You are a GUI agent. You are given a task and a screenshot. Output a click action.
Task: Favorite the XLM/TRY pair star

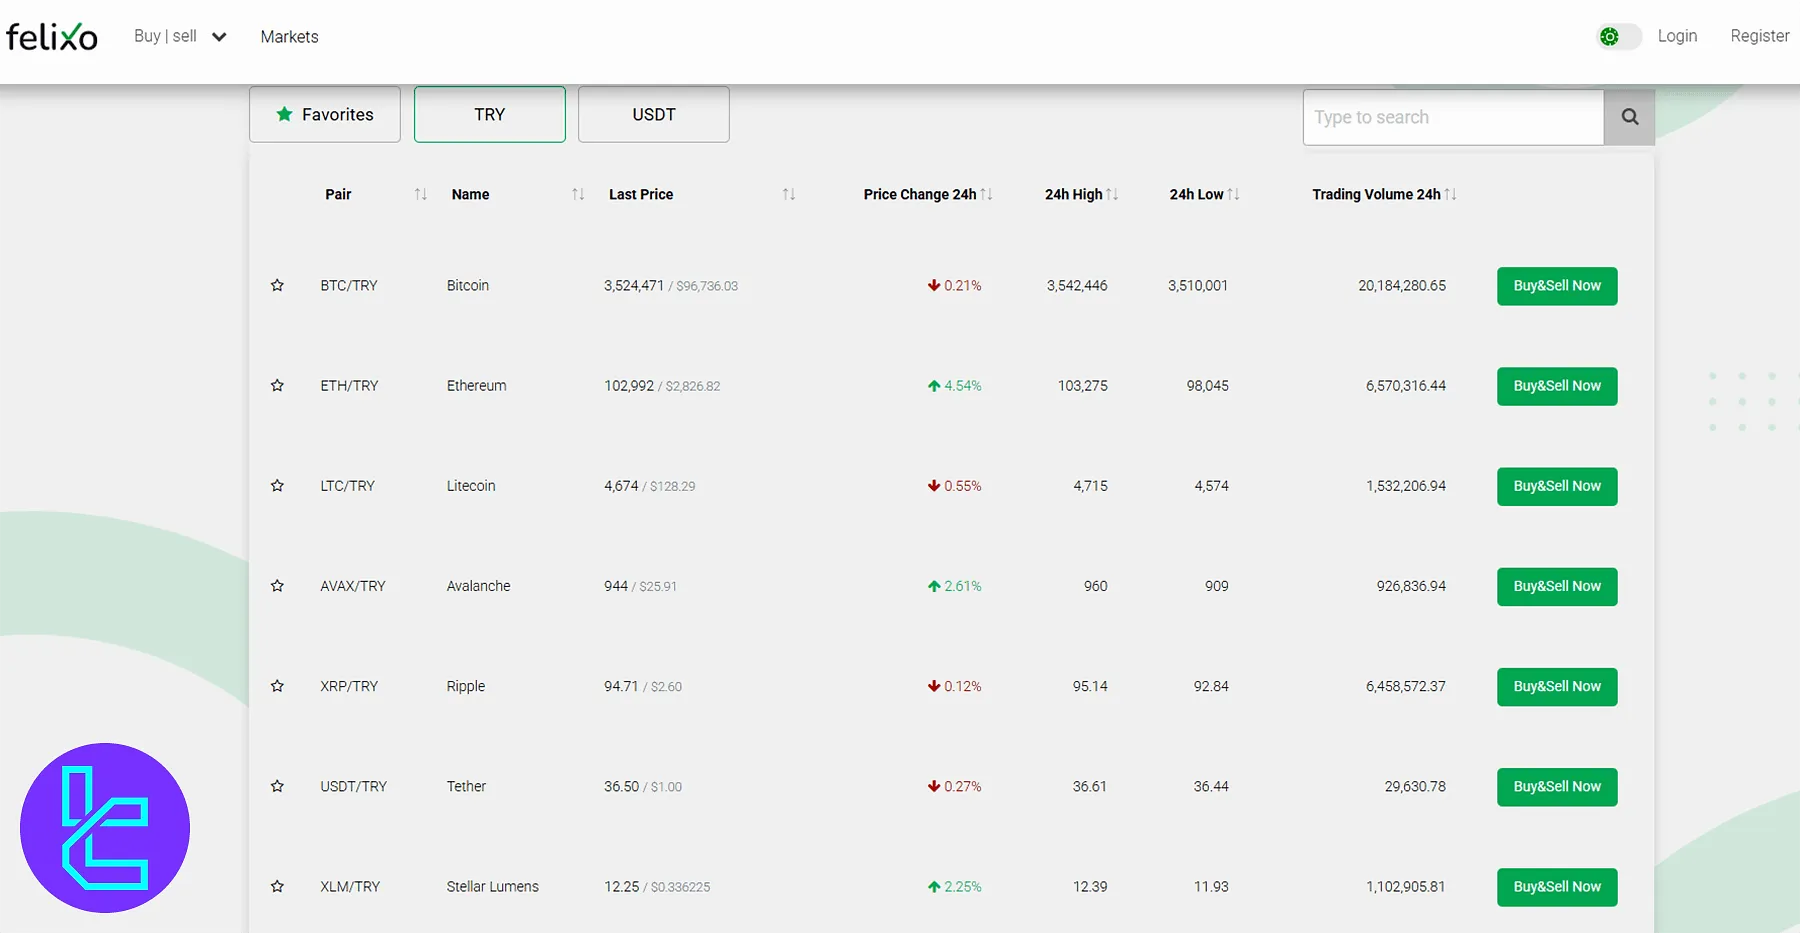coord(277,886)
